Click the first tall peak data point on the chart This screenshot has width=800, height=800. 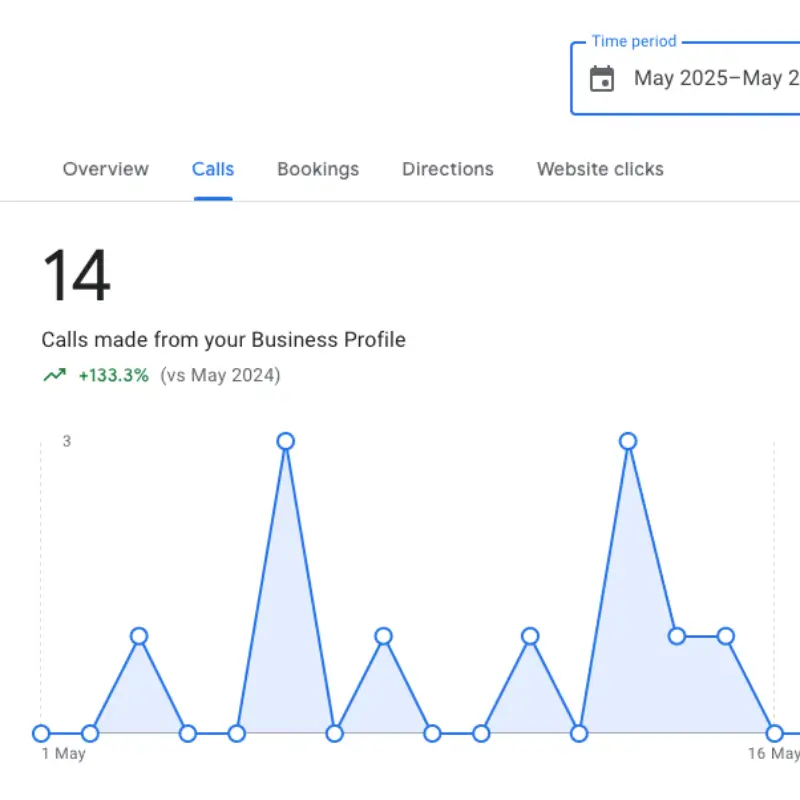tap(286, 440)
